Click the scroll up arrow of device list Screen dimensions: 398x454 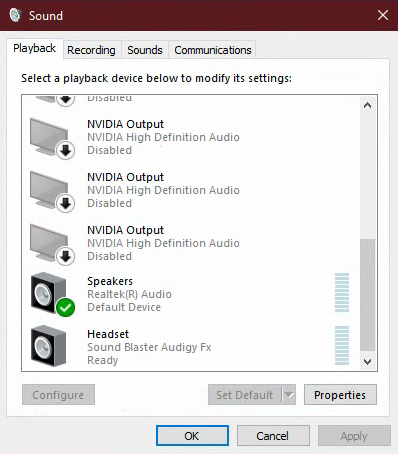coord(367,106)
